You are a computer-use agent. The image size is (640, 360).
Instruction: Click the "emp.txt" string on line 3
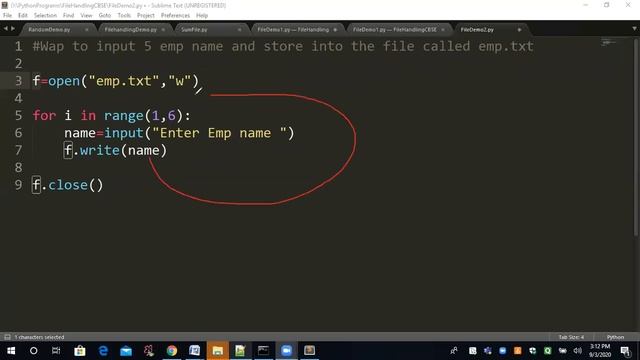point(124,81)
